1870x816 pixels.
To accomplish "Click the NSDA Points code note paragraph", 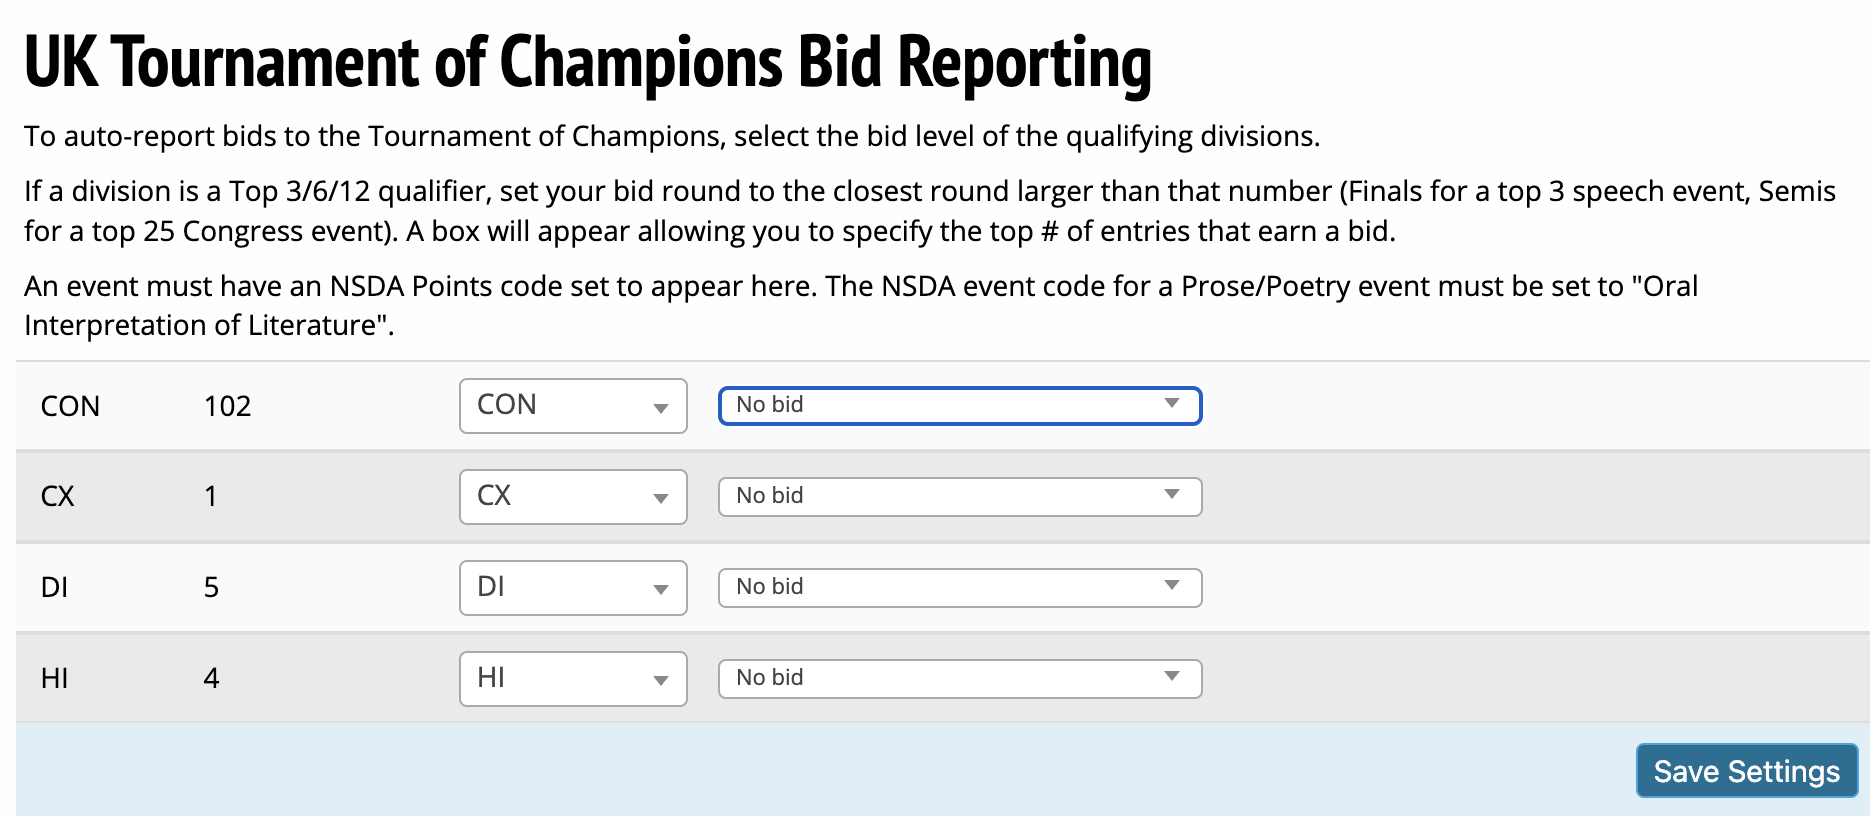I will point(860,305).
